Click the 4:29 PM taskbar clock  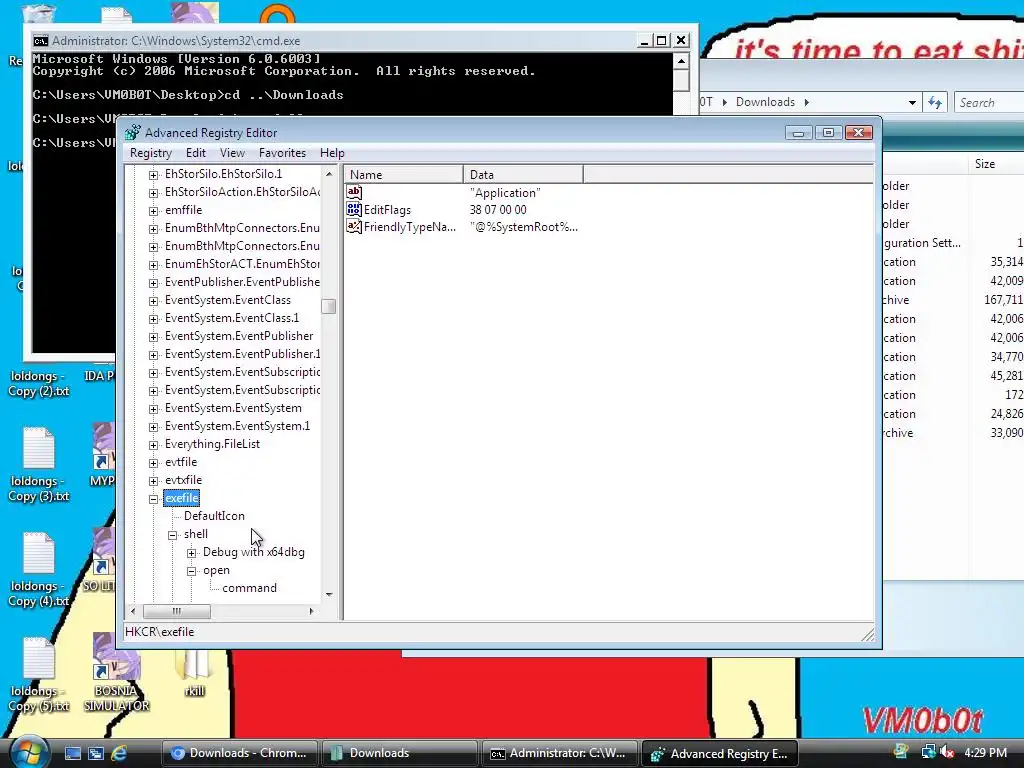pos(985,752)
